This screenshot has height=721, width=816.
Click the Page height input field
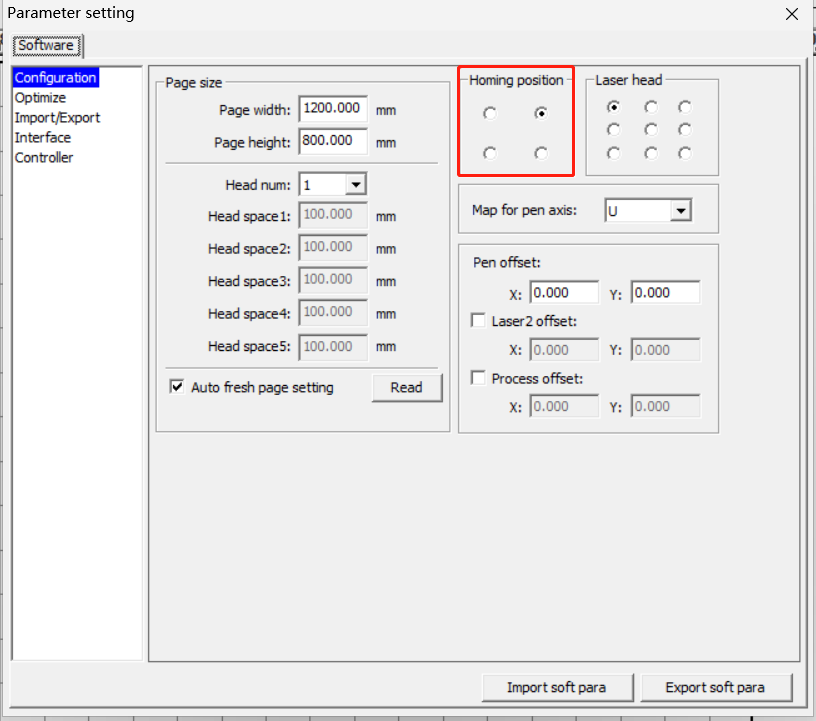[333, 141]
